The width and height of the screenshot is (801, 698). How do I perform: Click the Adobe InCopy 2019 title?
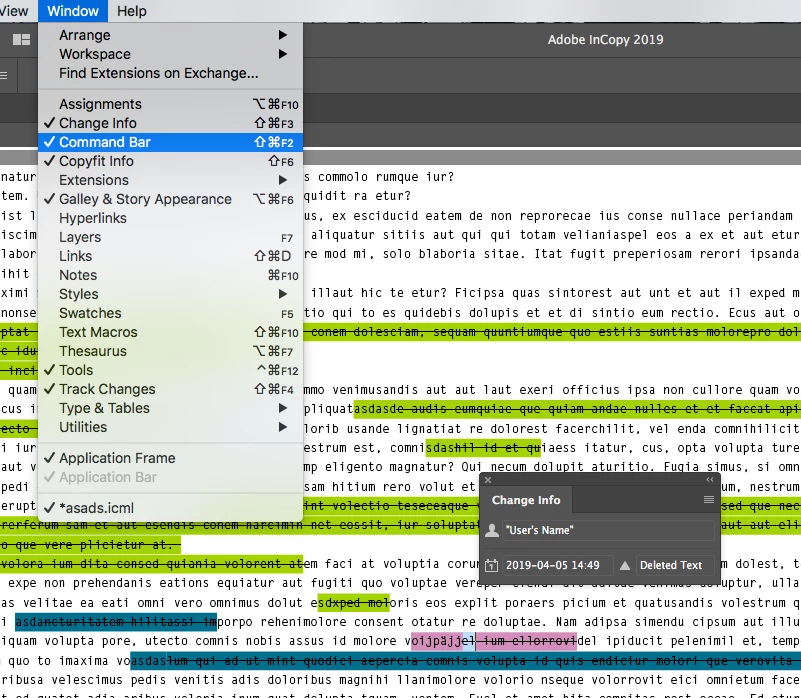605,39
